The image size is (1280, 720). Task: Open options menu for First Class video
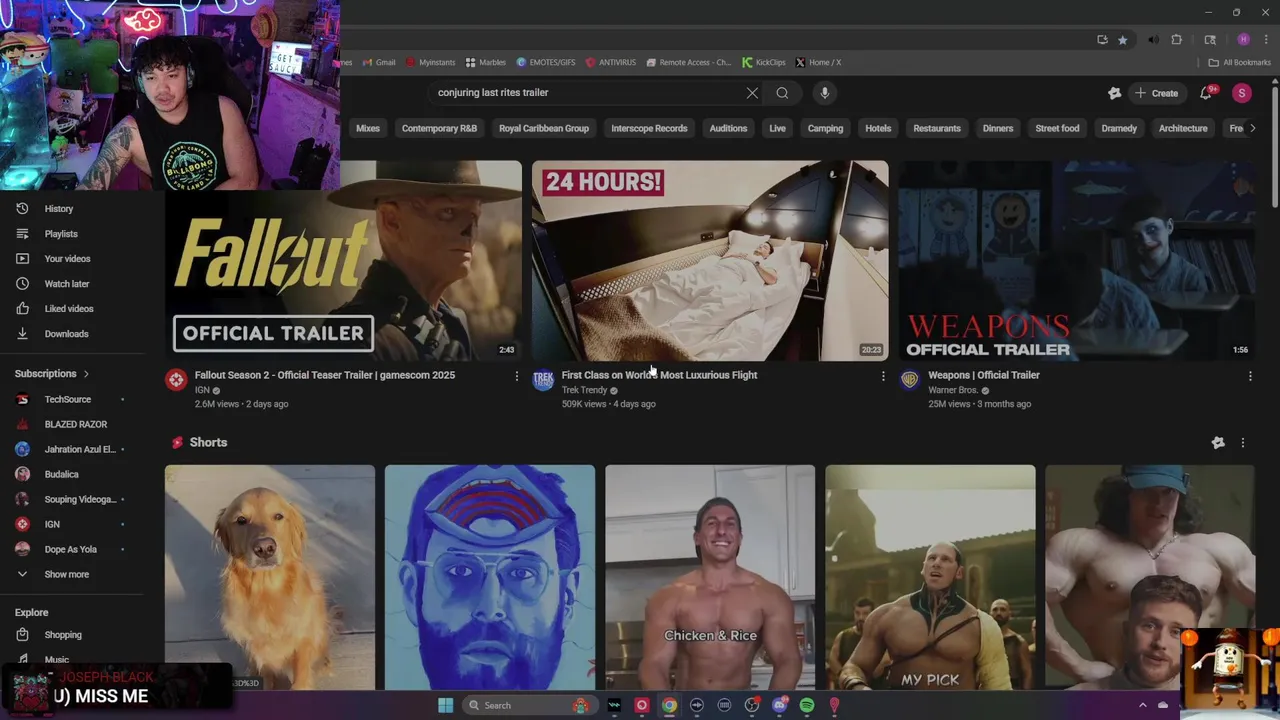point(883,376)
